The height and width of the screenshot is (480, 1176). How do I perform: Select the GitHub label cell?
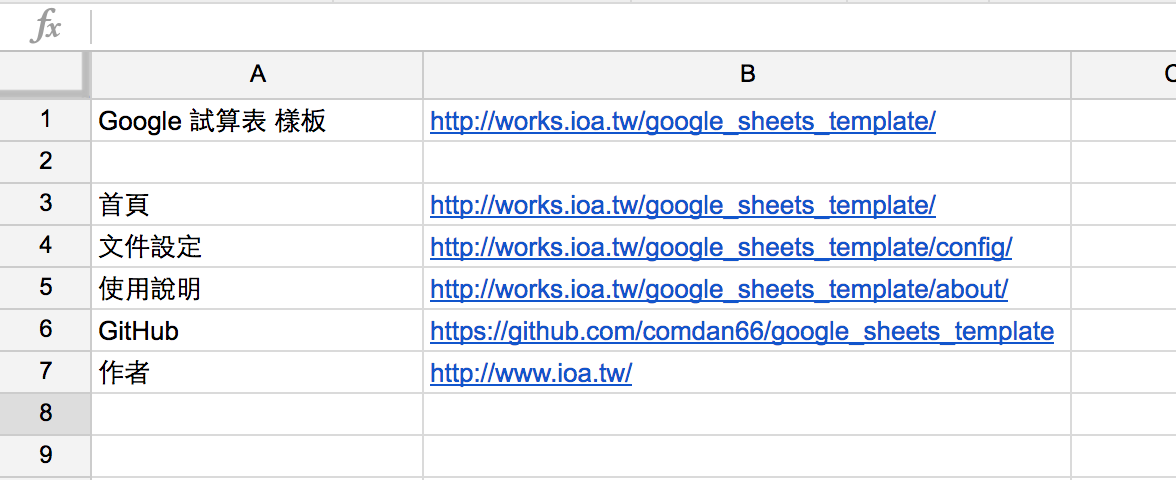pos(257,330)
